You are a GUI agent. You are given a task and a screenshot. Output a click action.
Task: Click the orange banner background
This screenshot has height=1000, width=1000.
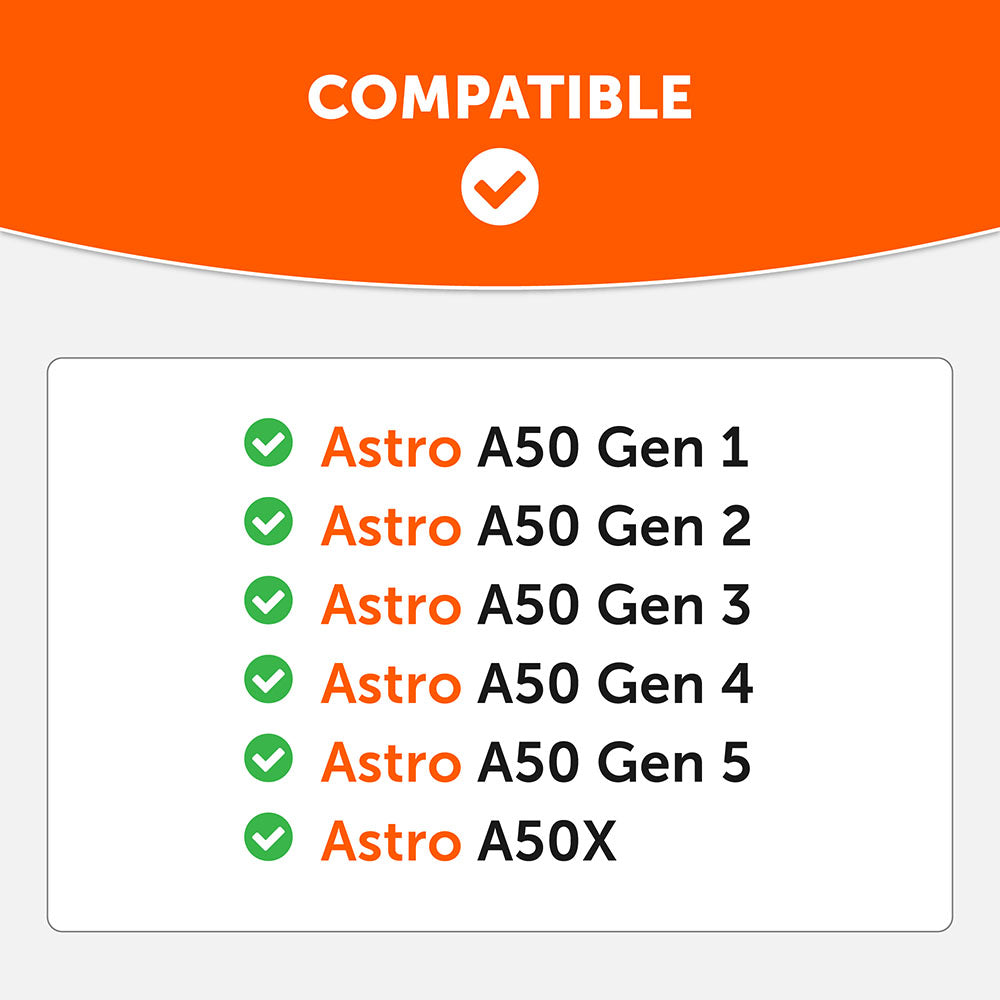coord(159,128)
